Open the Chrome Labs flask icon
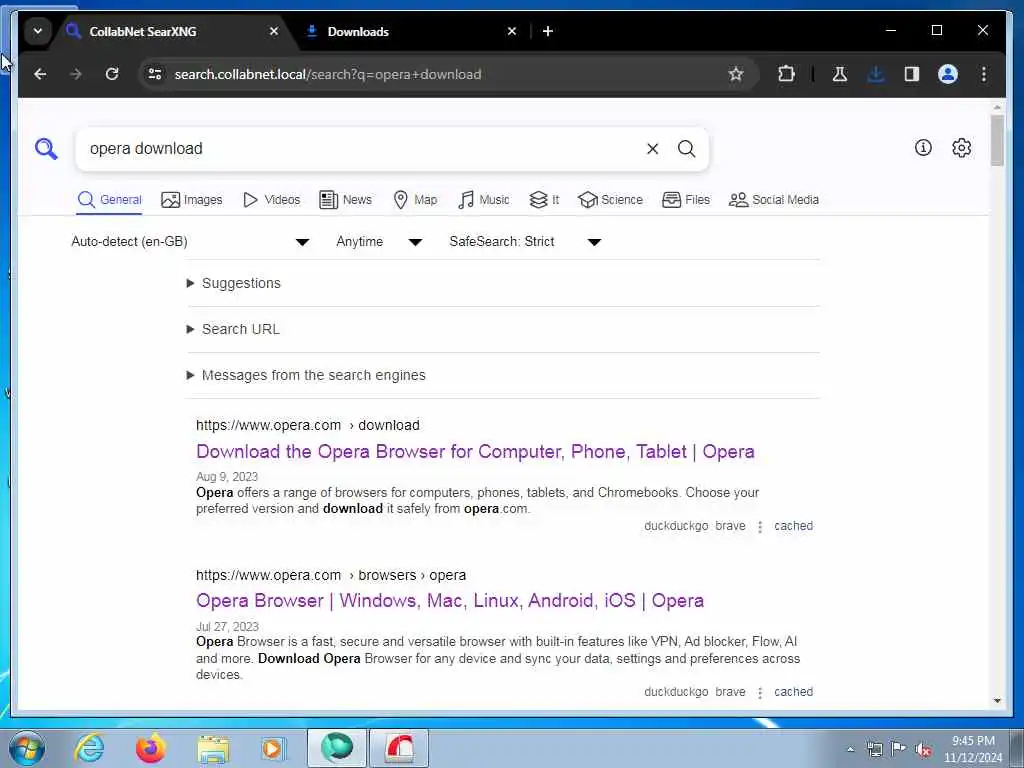Image resolution: width=1024 pixels, height=768 pixels. point(840,74)
